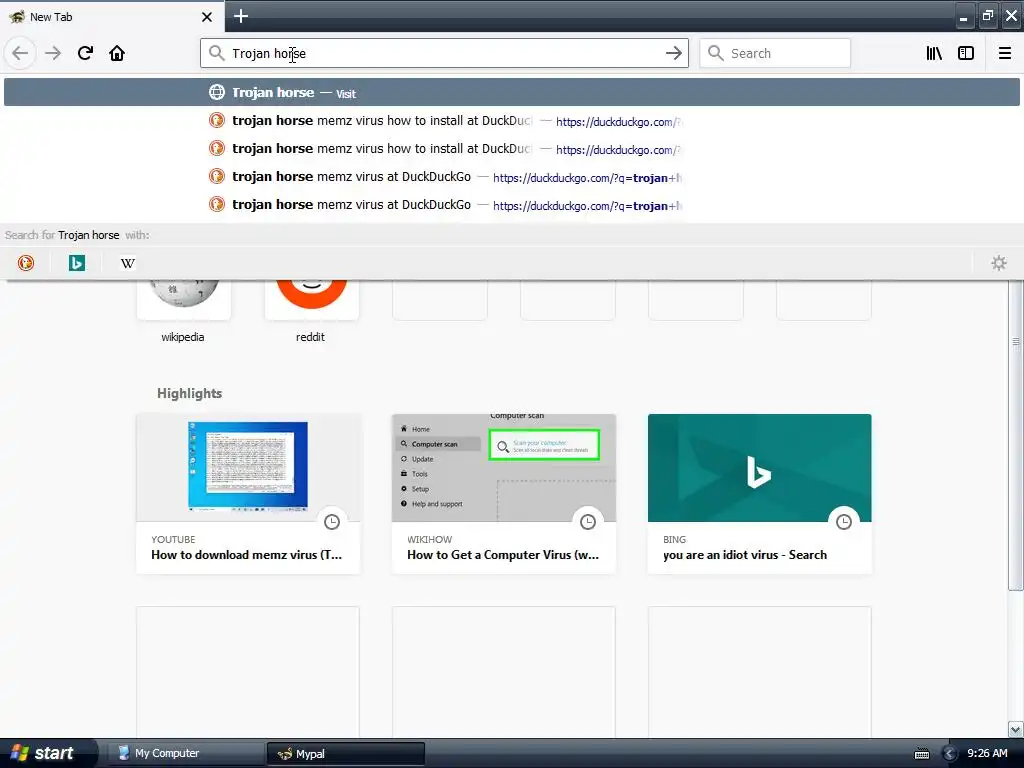
Task: Choose first 'trojan horse memz virus at DuckDuckGo' suggestion
Action: pos(512,177)
